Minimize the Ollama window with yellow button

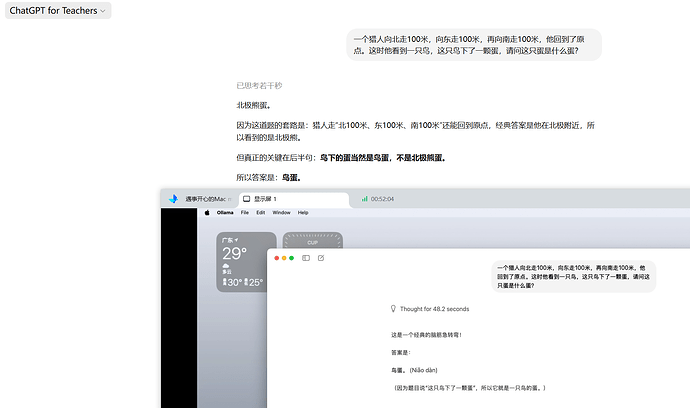coord(284,258)
